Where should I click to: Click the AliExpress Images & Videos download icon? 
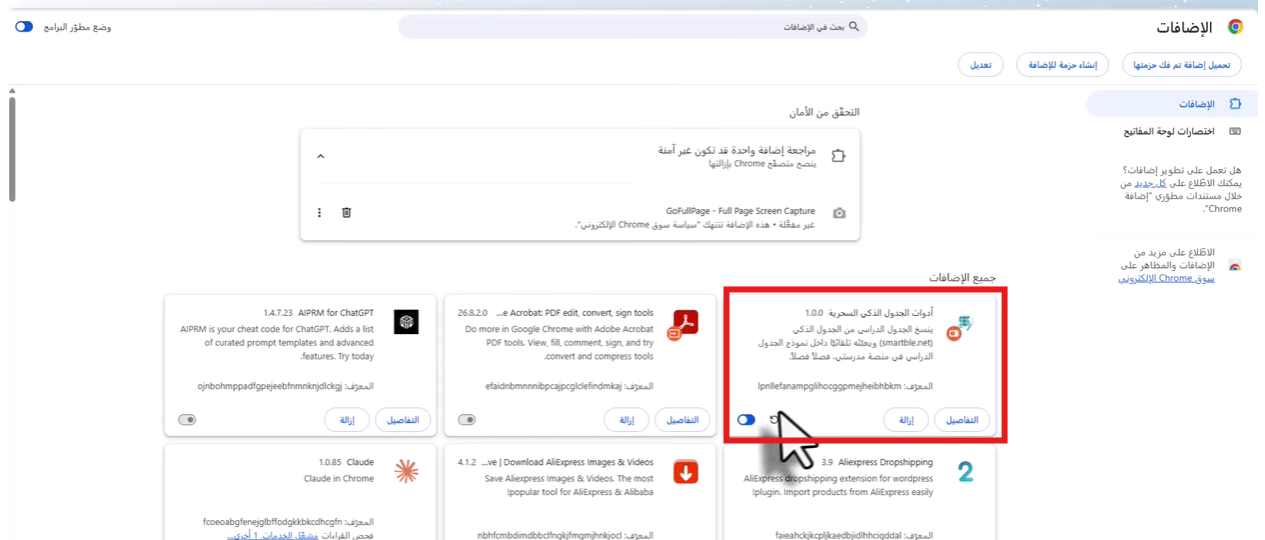[x=685, y=471]
